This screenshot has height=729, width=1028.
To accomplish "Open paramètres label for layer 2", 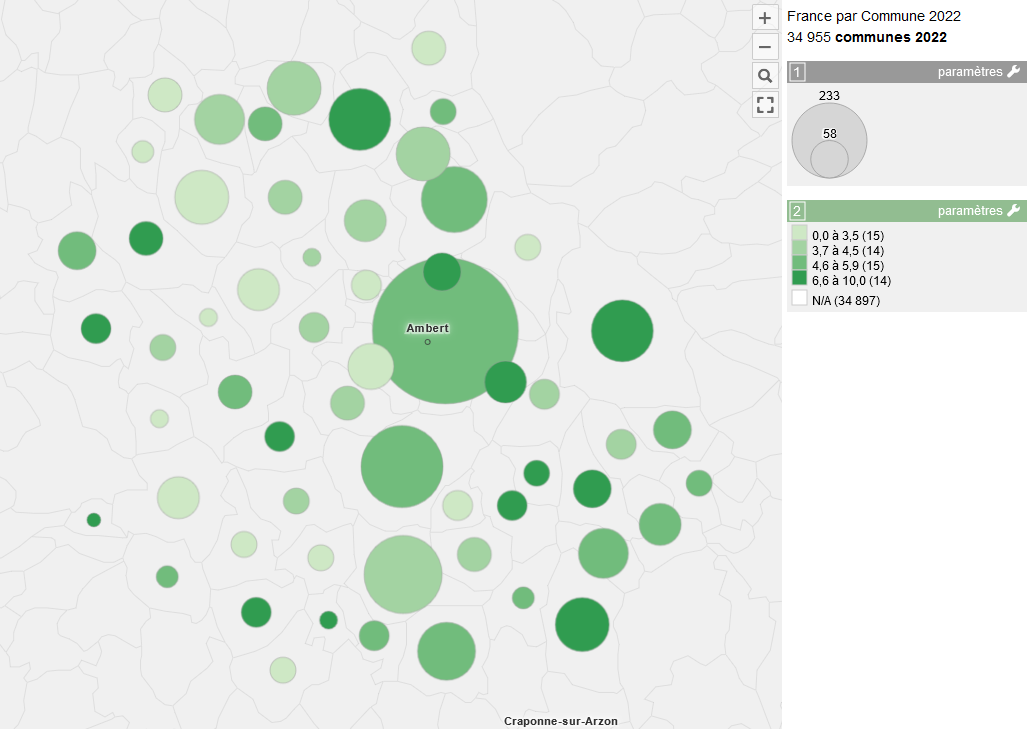I will pyautogui.click(x=969, y=211).
